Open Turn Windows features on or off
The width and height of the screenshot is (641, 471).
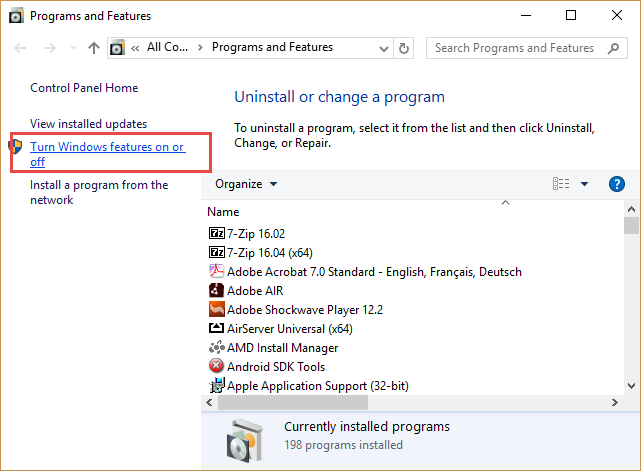(108, 154)
